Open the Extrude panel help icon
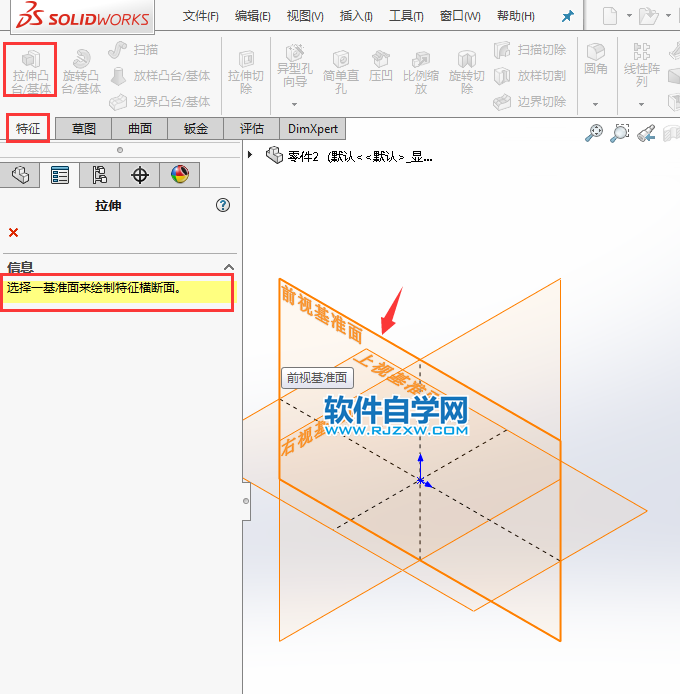Viewport: 680px width, 694px height. [x=223, y=205]
